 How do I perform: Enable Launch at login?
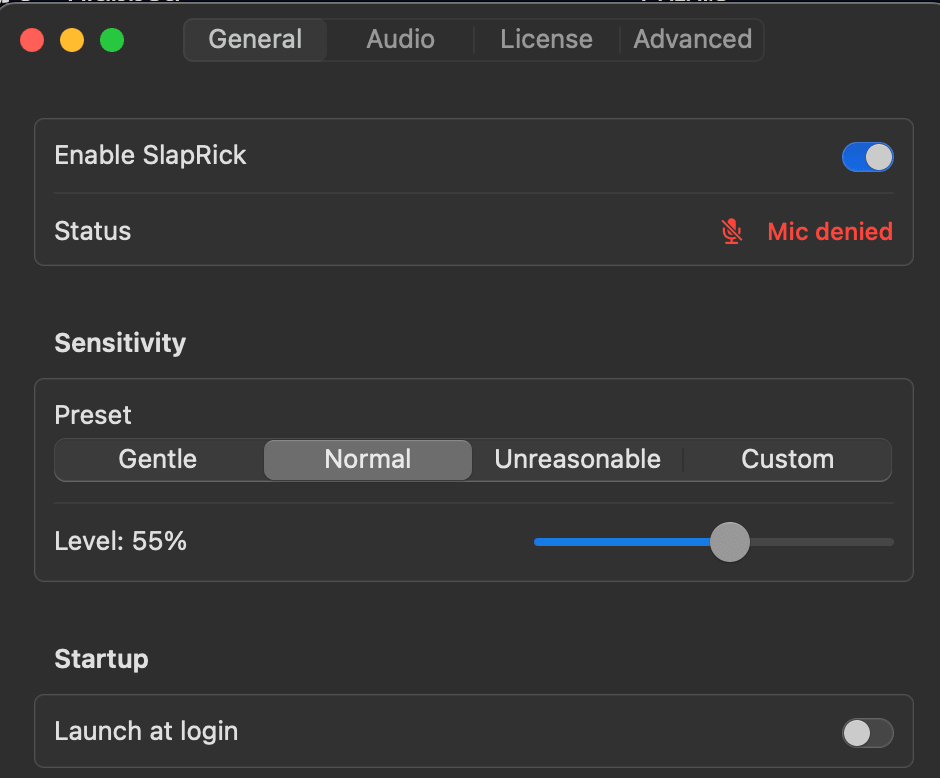click(866, 732)
